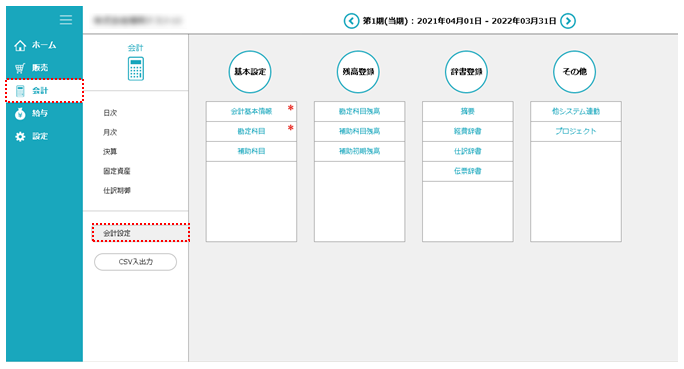This screenshot has height=369, width=684.
Task: Toggle the hamburger menu icon
Action: (x=66, y=20)
